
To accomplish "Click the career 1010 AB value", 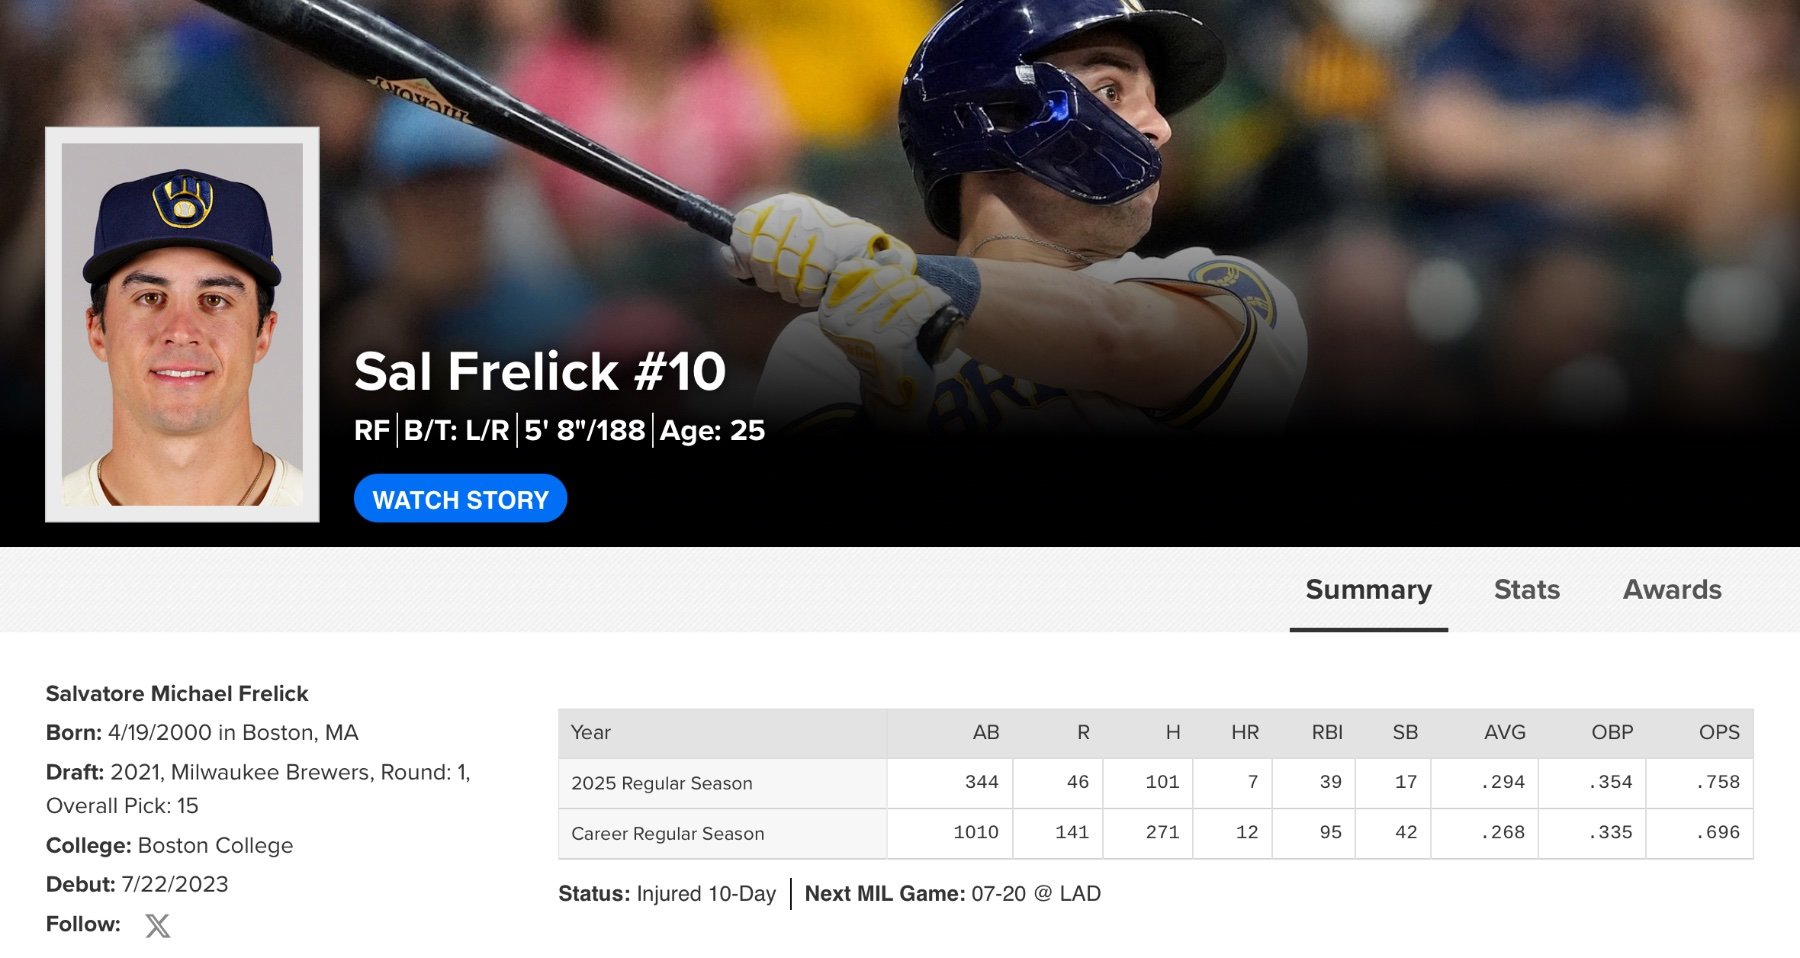I will pyautogui.click(x=975, y=832).
